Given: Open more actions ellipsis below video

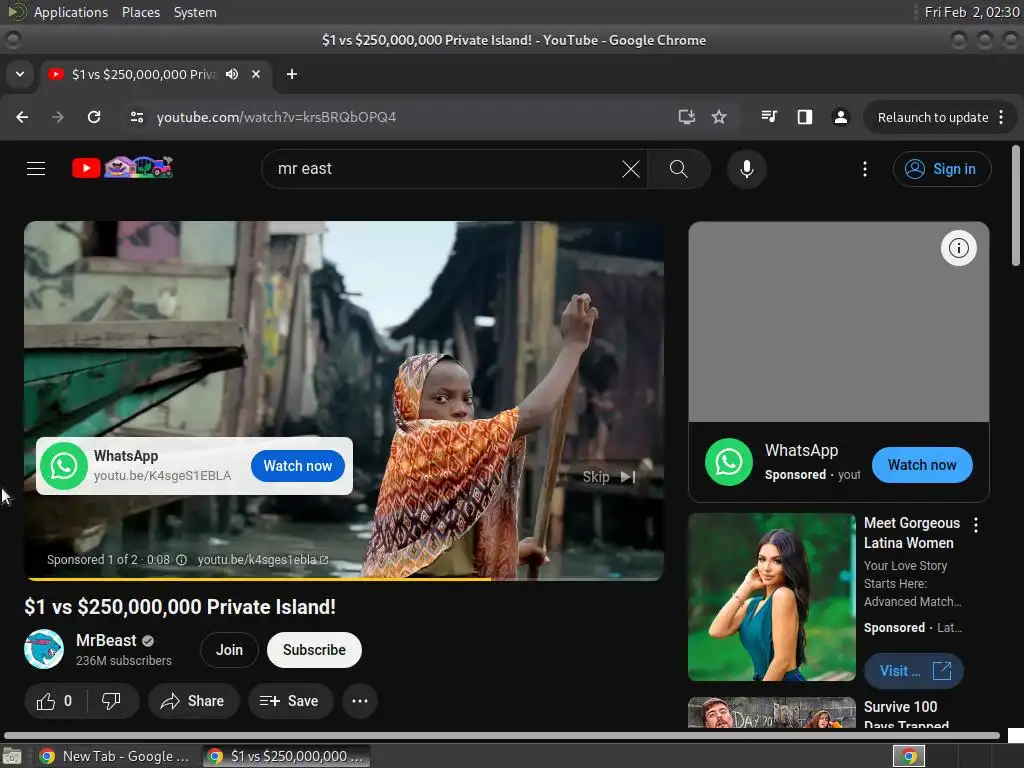Looking at the screenshot, I should (360, 701).
